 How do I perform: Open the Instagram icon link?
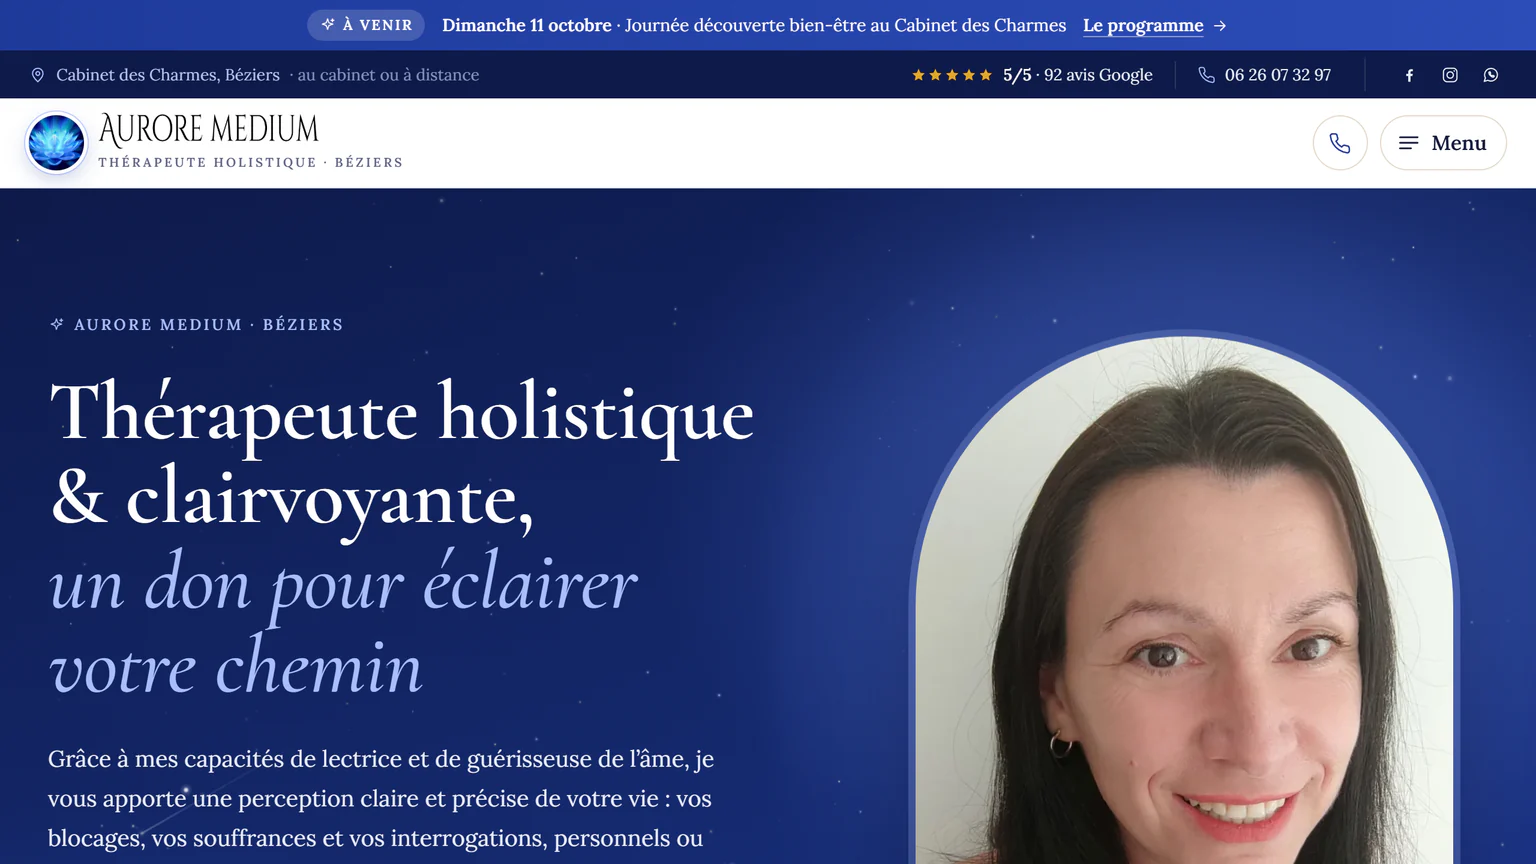point(1450,75)
